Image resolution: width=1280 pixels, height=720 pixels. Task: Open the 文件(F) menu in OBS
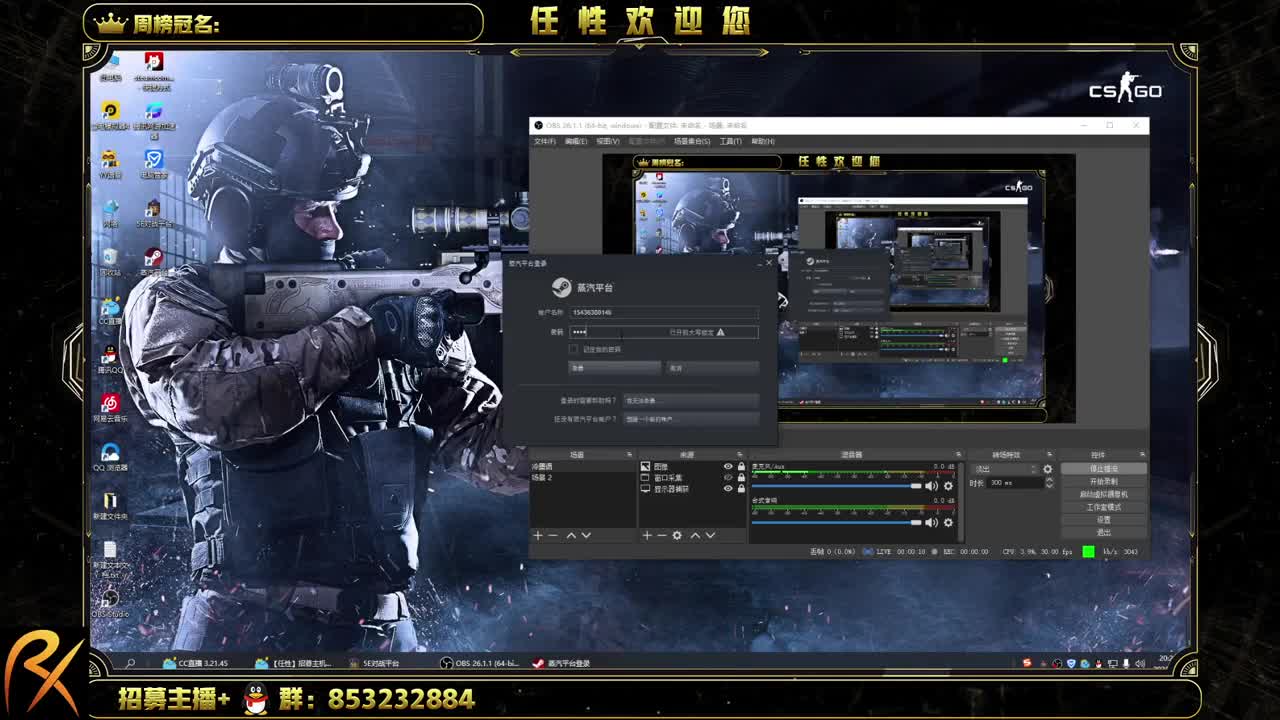544,141
